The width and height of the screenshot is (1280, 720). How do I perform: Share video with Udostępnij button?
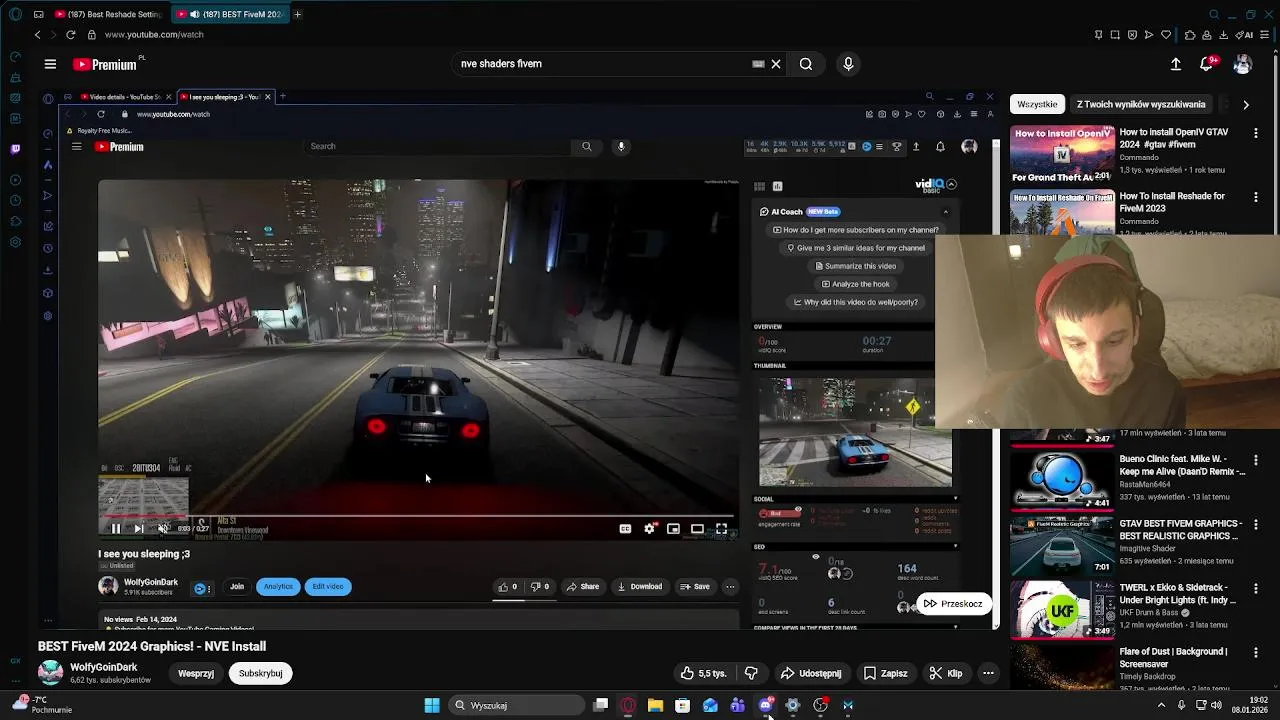click(x=811, y=673)
